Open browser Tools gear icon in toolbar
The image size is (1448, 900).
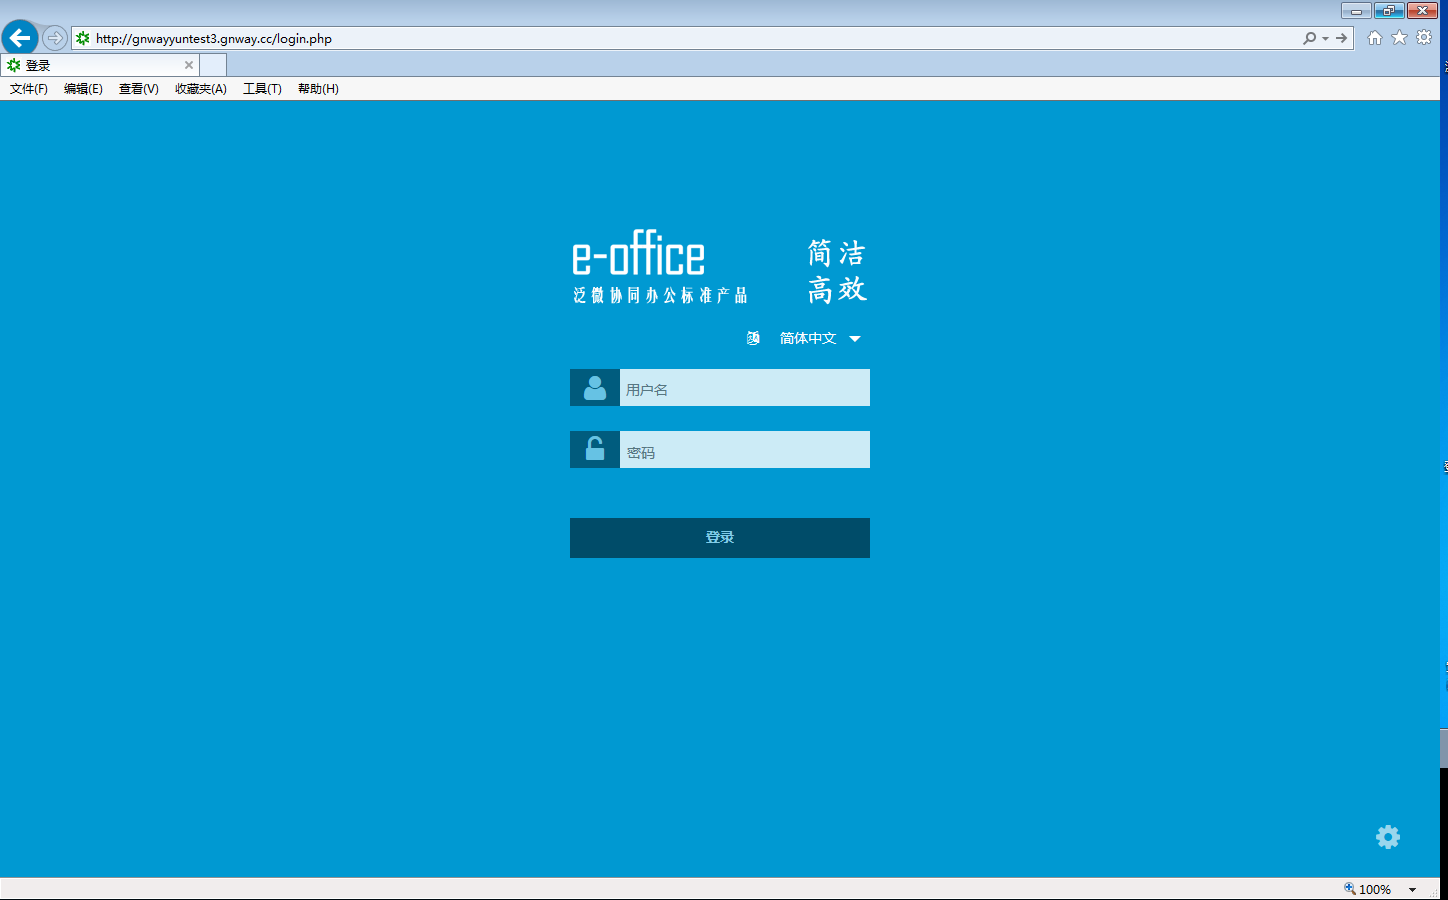[x=1424, y=38]
